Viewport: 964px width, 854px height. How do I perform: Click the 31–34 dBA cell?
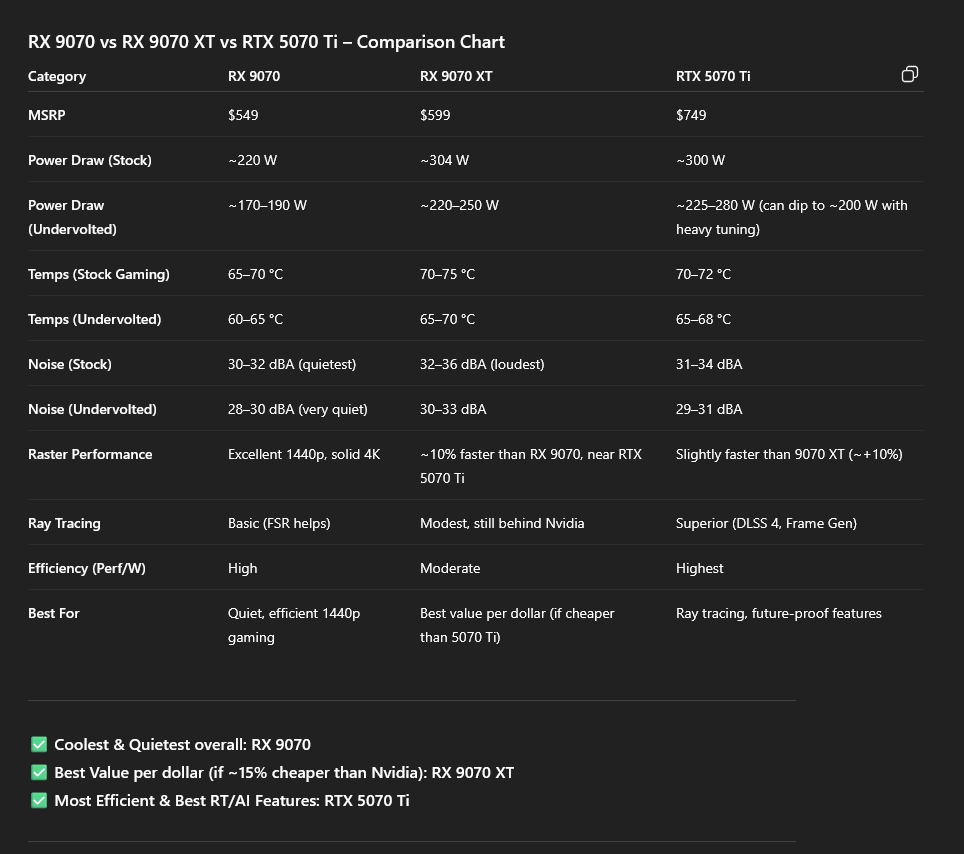[709, 365]
